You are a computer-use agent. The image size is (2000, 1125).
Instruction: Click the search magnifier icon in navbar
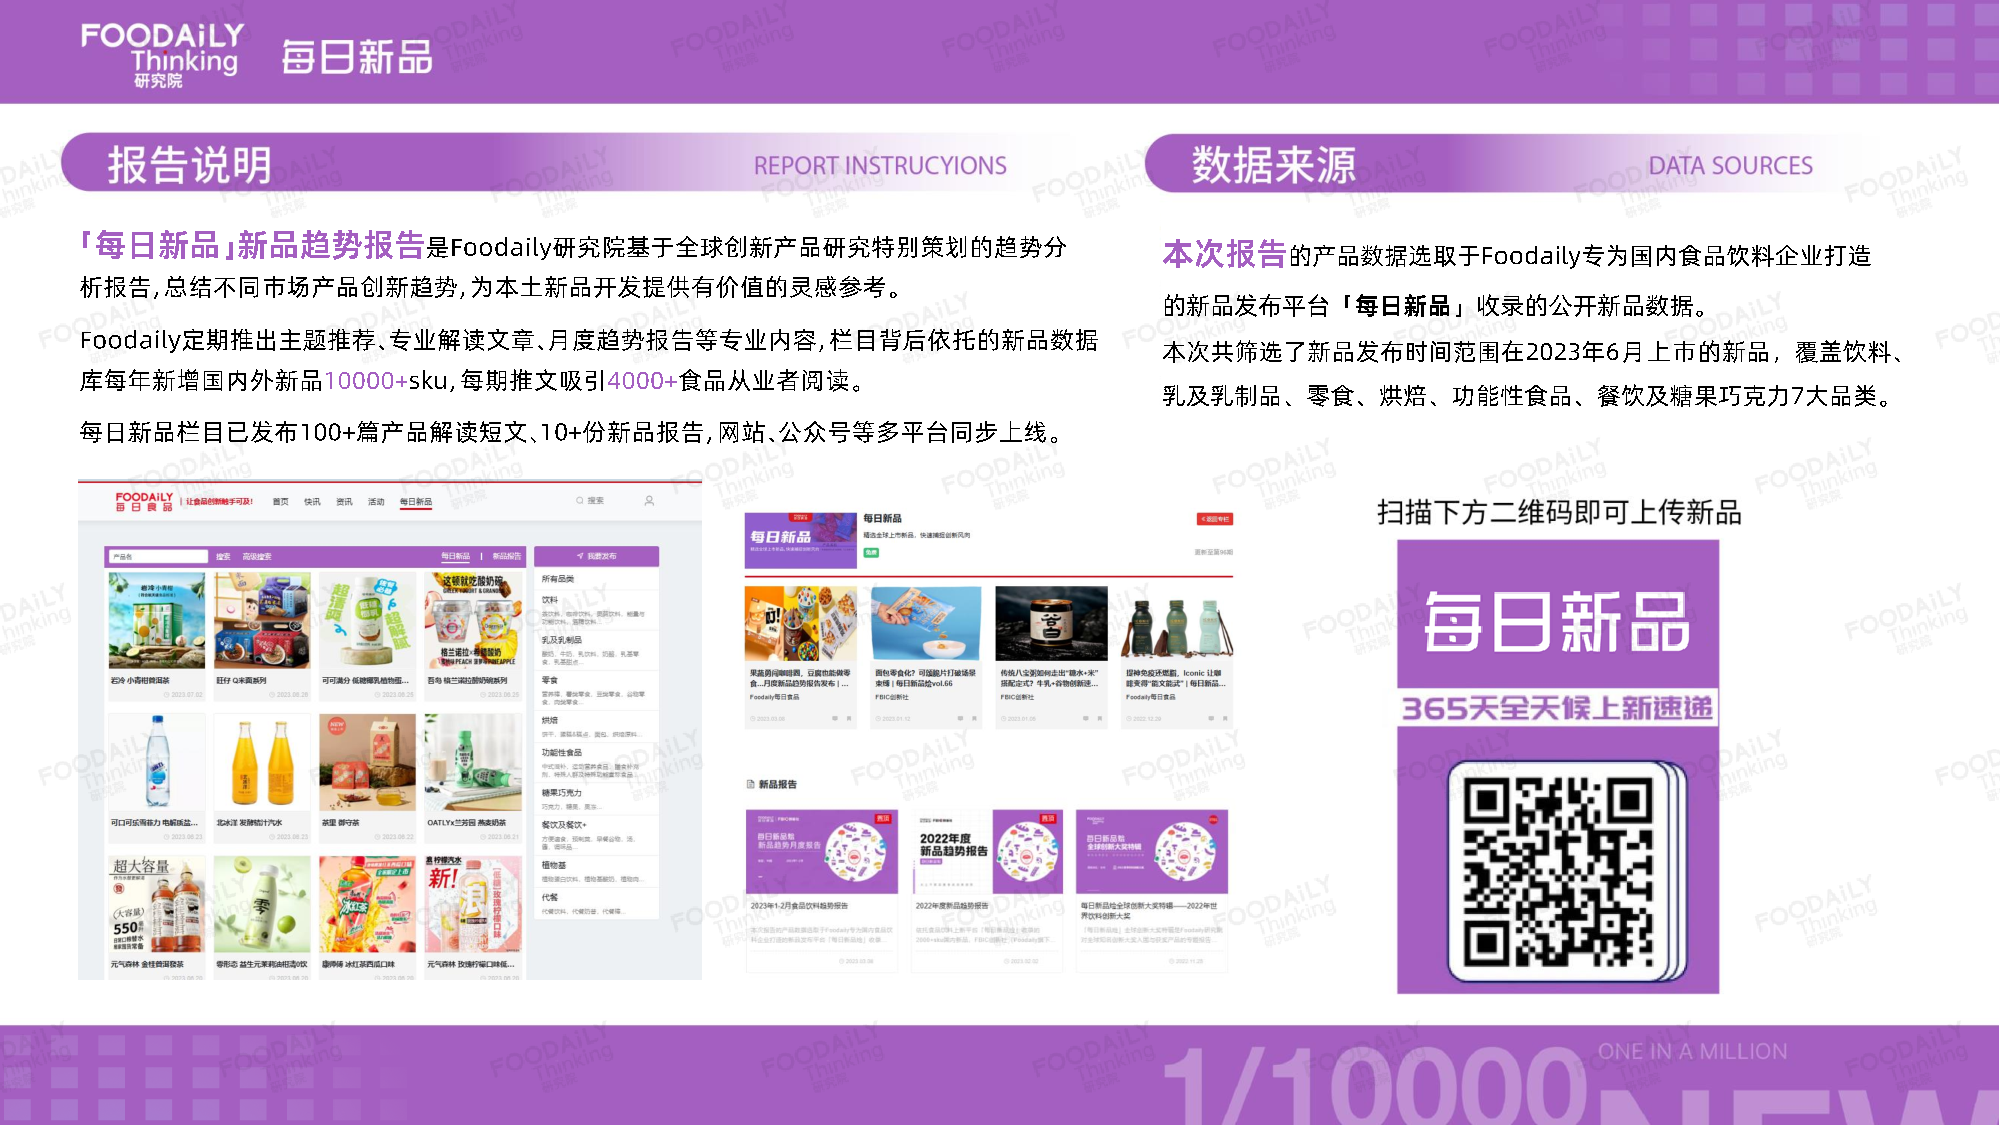click(580, 501)
